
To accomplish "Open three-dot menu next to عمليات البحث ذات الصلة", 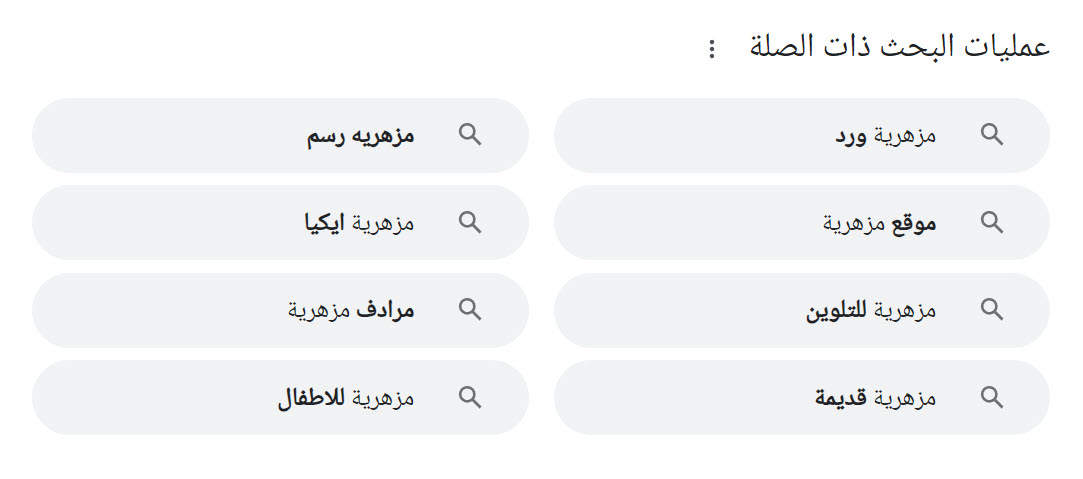I will click(711, 49).
